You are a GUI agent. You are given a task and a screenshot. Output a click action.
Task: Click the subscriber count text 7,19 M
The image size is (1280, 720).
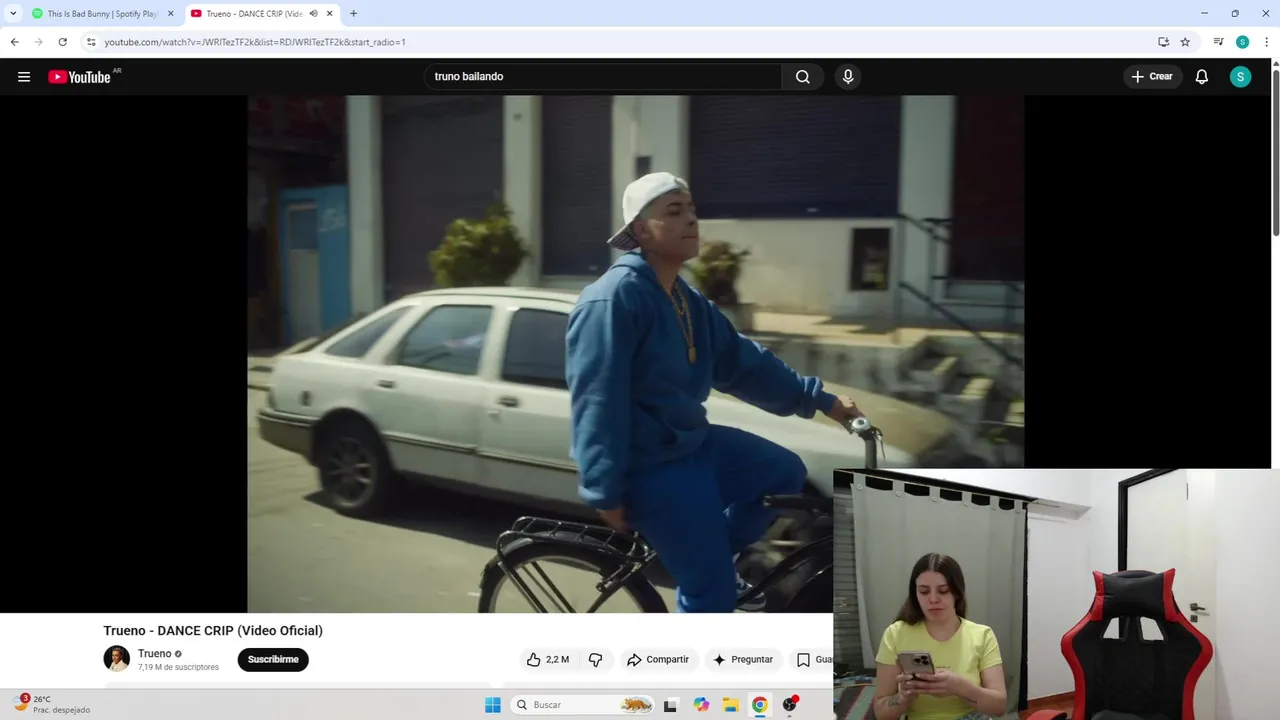[178, 667]
